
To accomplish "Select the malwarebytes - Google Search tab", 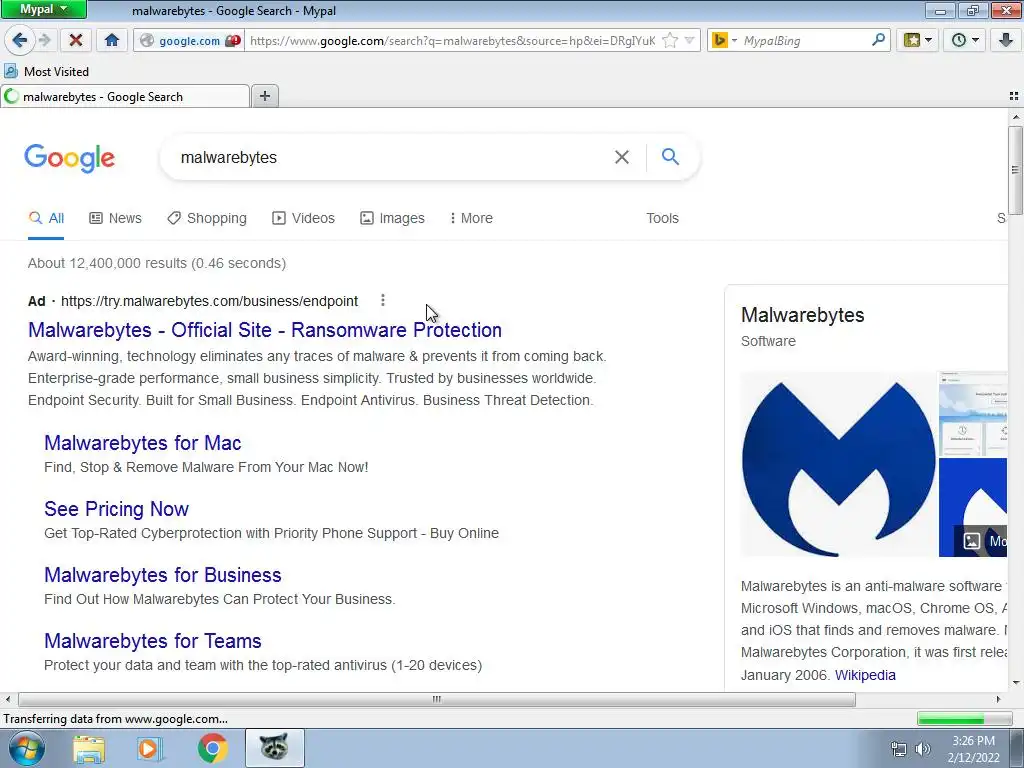I will coord(124,97).
